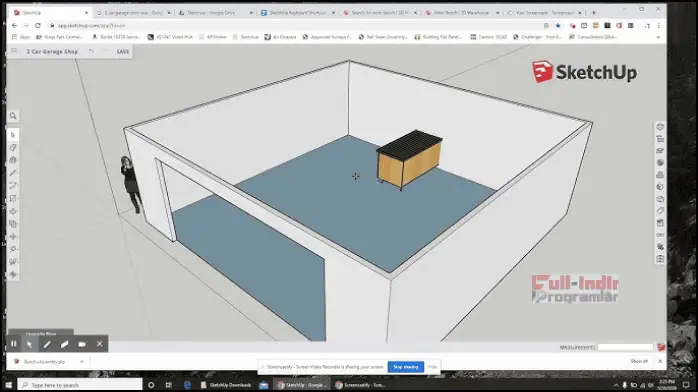Undo the last action in SketchUp
Viewport: 698px width, 392px height.
(91, 52)
